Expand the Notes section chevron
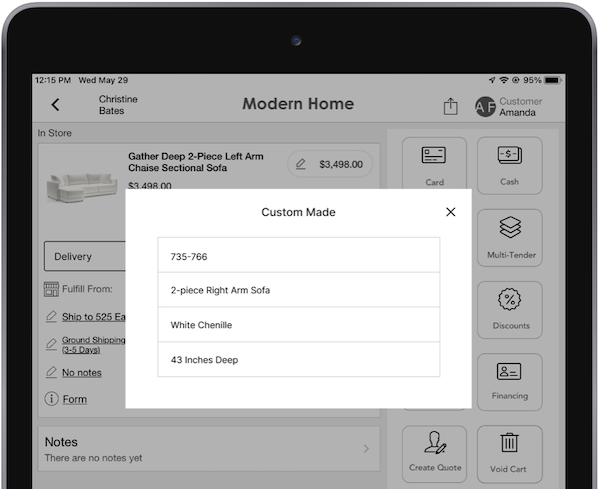Viewport: 600px width, 489px height. point(366,448)
